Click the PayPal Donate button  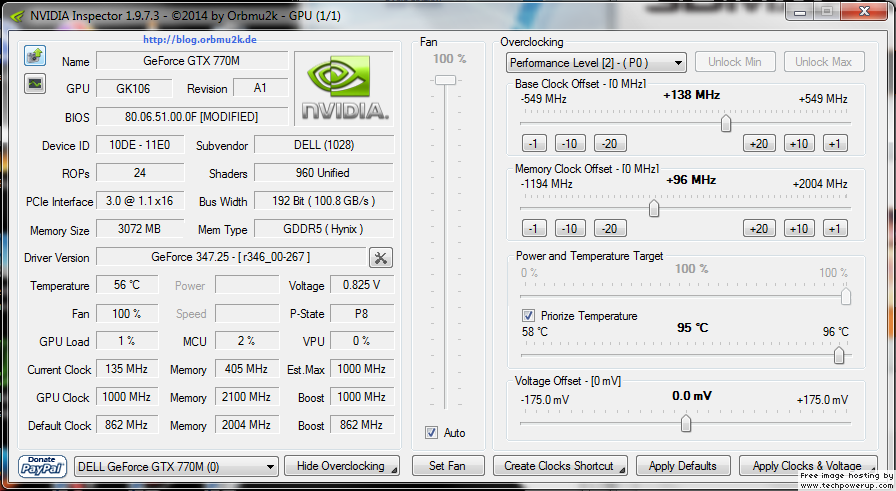pyautogui.click(x=42, y=466)
